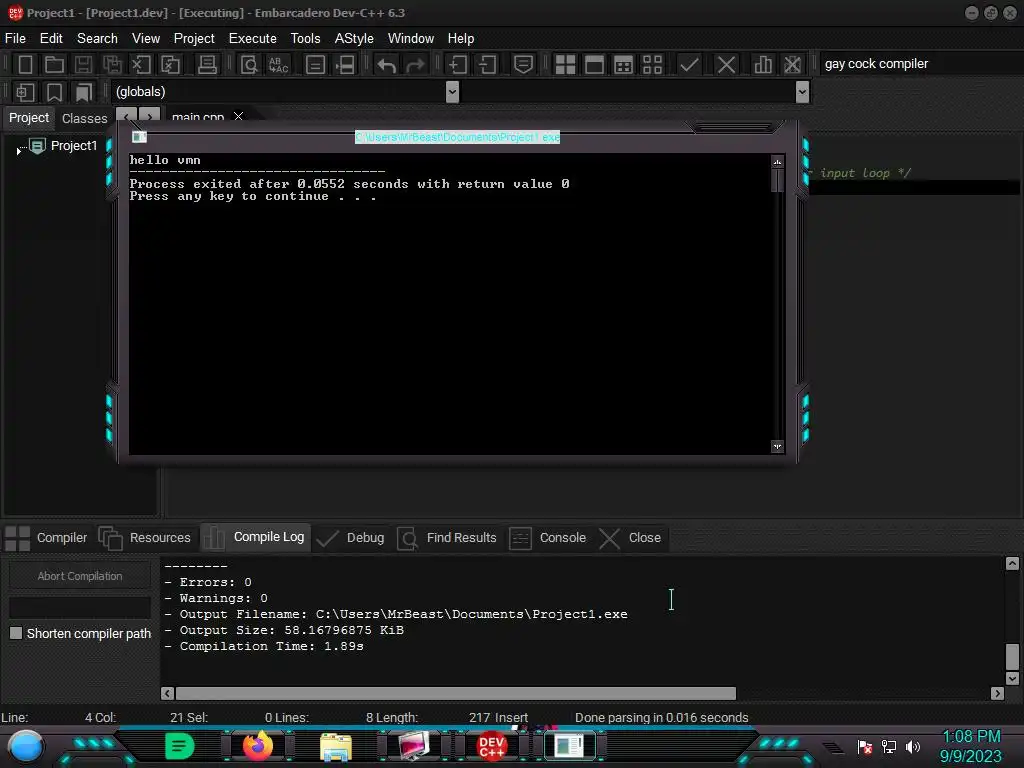Click the Close tab in the bottom panel
Image resolution: width=1024 pixels, height=768 pixels.
(630, 537)
